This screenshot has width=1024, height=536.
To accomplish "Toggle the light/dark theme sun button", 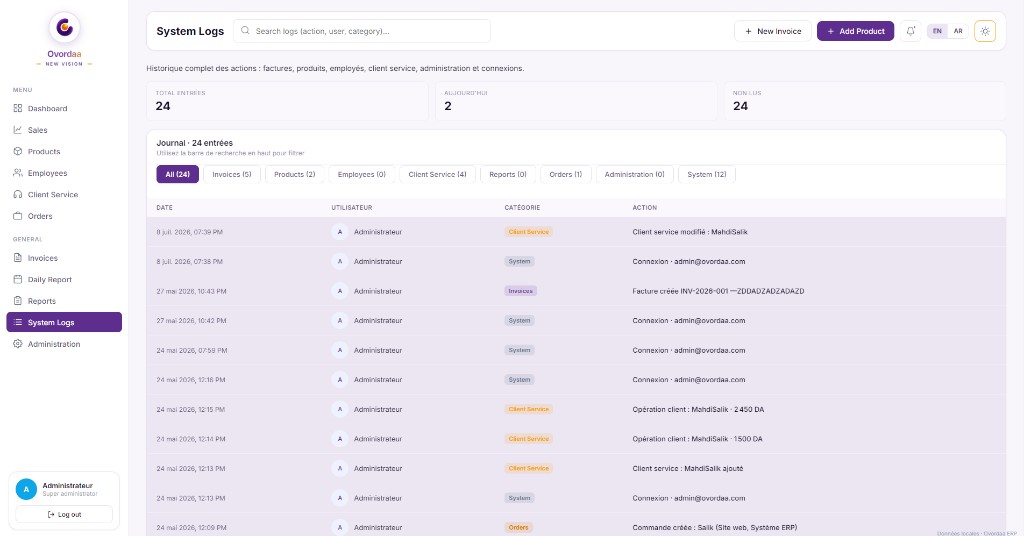I will coord(985,31).
